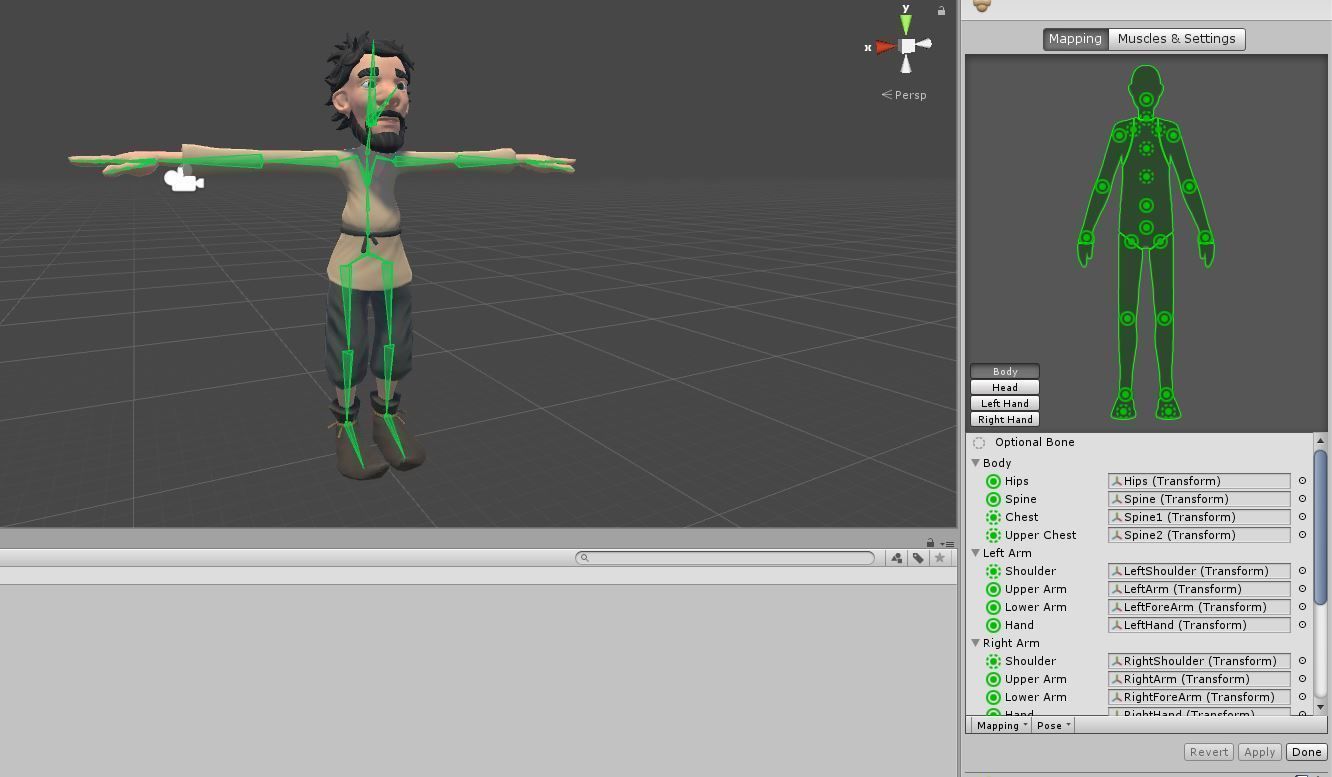The height and width of the screenshot is (777, 1332).
Task: Select the knee circle on diagram's right leg
Action: coord(1165,318)
